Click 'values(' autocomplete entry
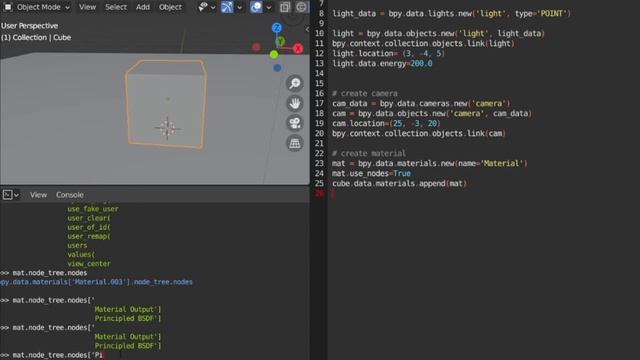This screenshot has width=640, height=360. [x=81, y=255]
